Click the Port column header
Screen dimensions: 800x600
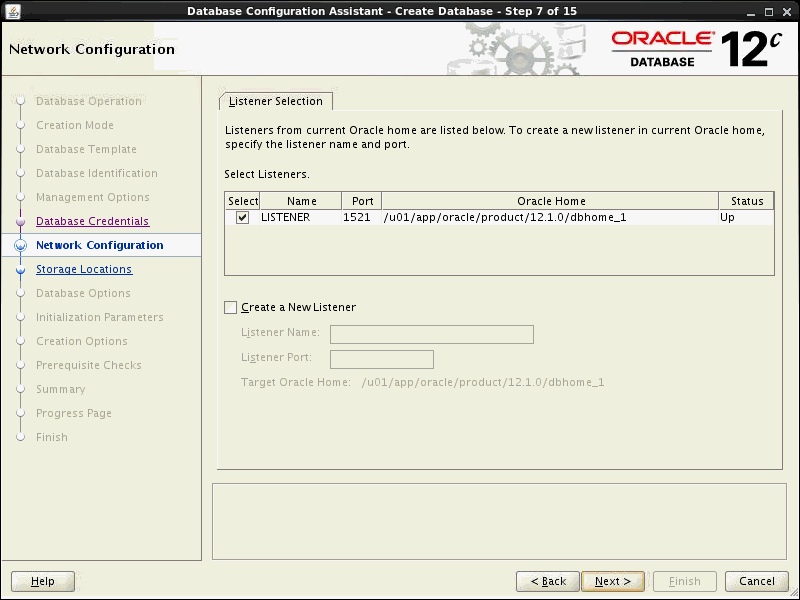pyautogui.click(x=362, y=201)
